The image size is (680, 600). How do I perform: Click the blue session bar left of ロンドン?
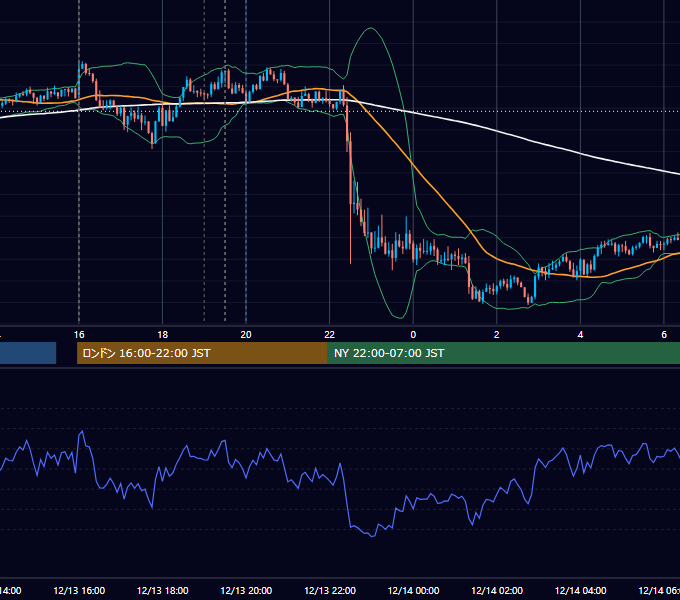[28, 353]
